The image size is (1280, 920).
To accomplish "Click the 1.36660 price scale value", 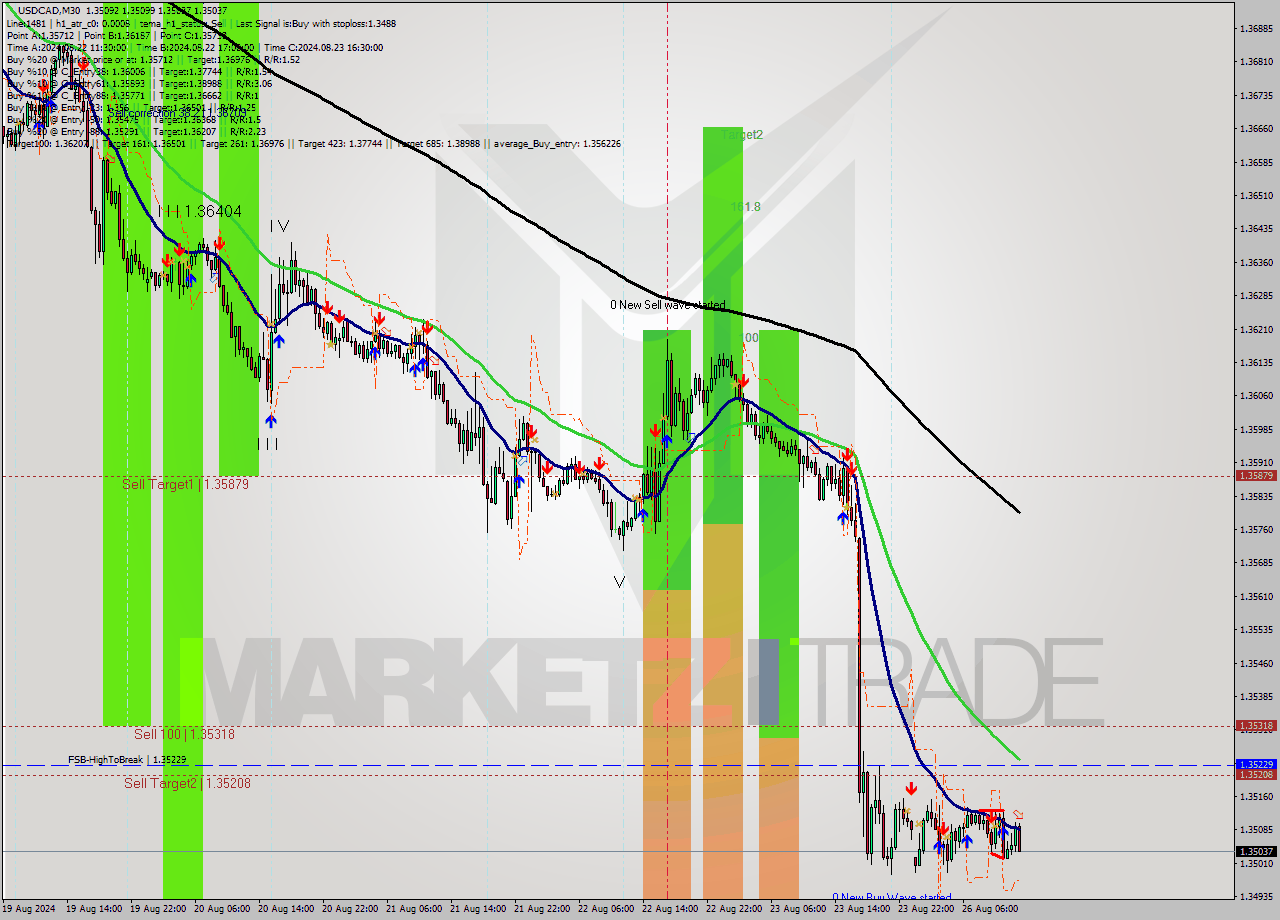I will (x=1255, y=129).
